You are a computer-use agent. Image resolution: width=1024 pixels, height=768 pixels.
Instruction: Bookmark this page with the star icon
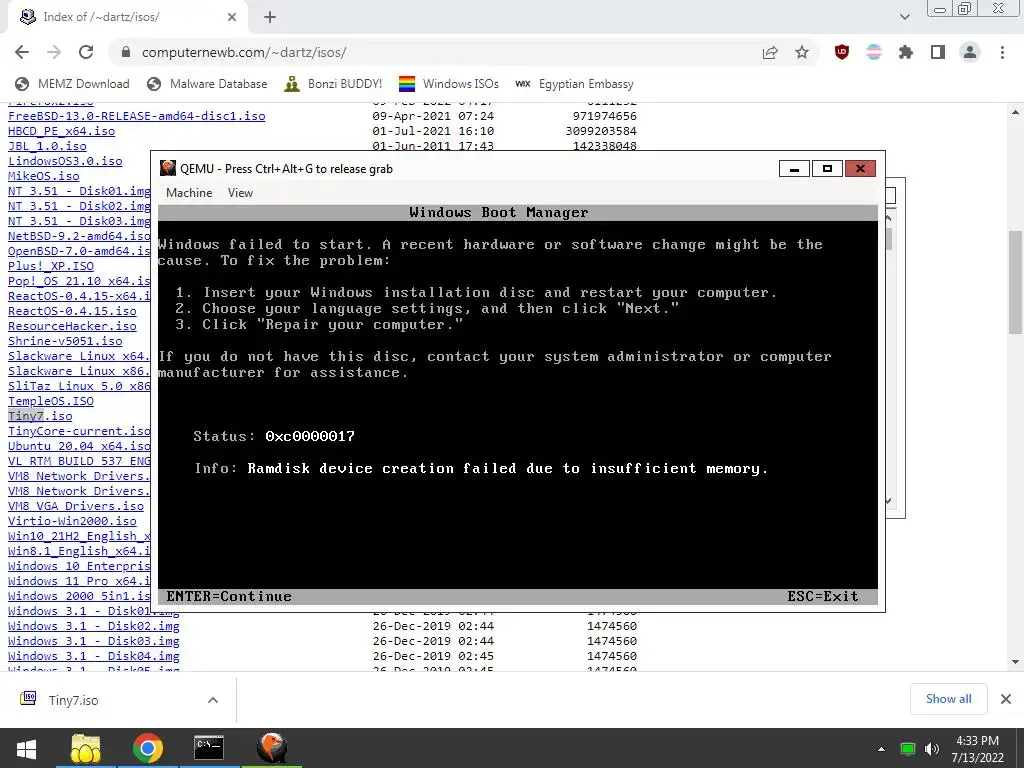pos(802,52)
